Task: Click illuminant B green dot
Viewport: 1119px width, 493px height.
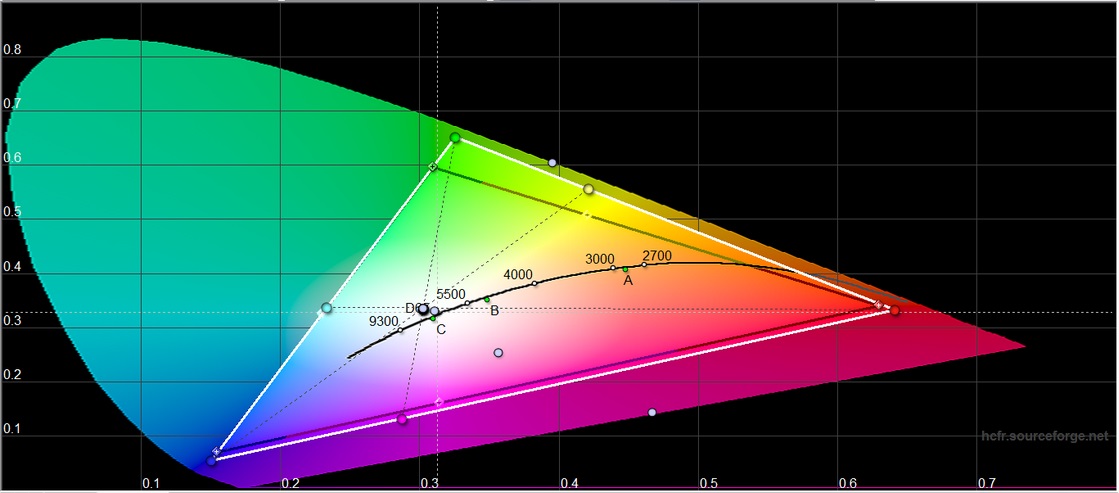Action: (x=487, y=300)
